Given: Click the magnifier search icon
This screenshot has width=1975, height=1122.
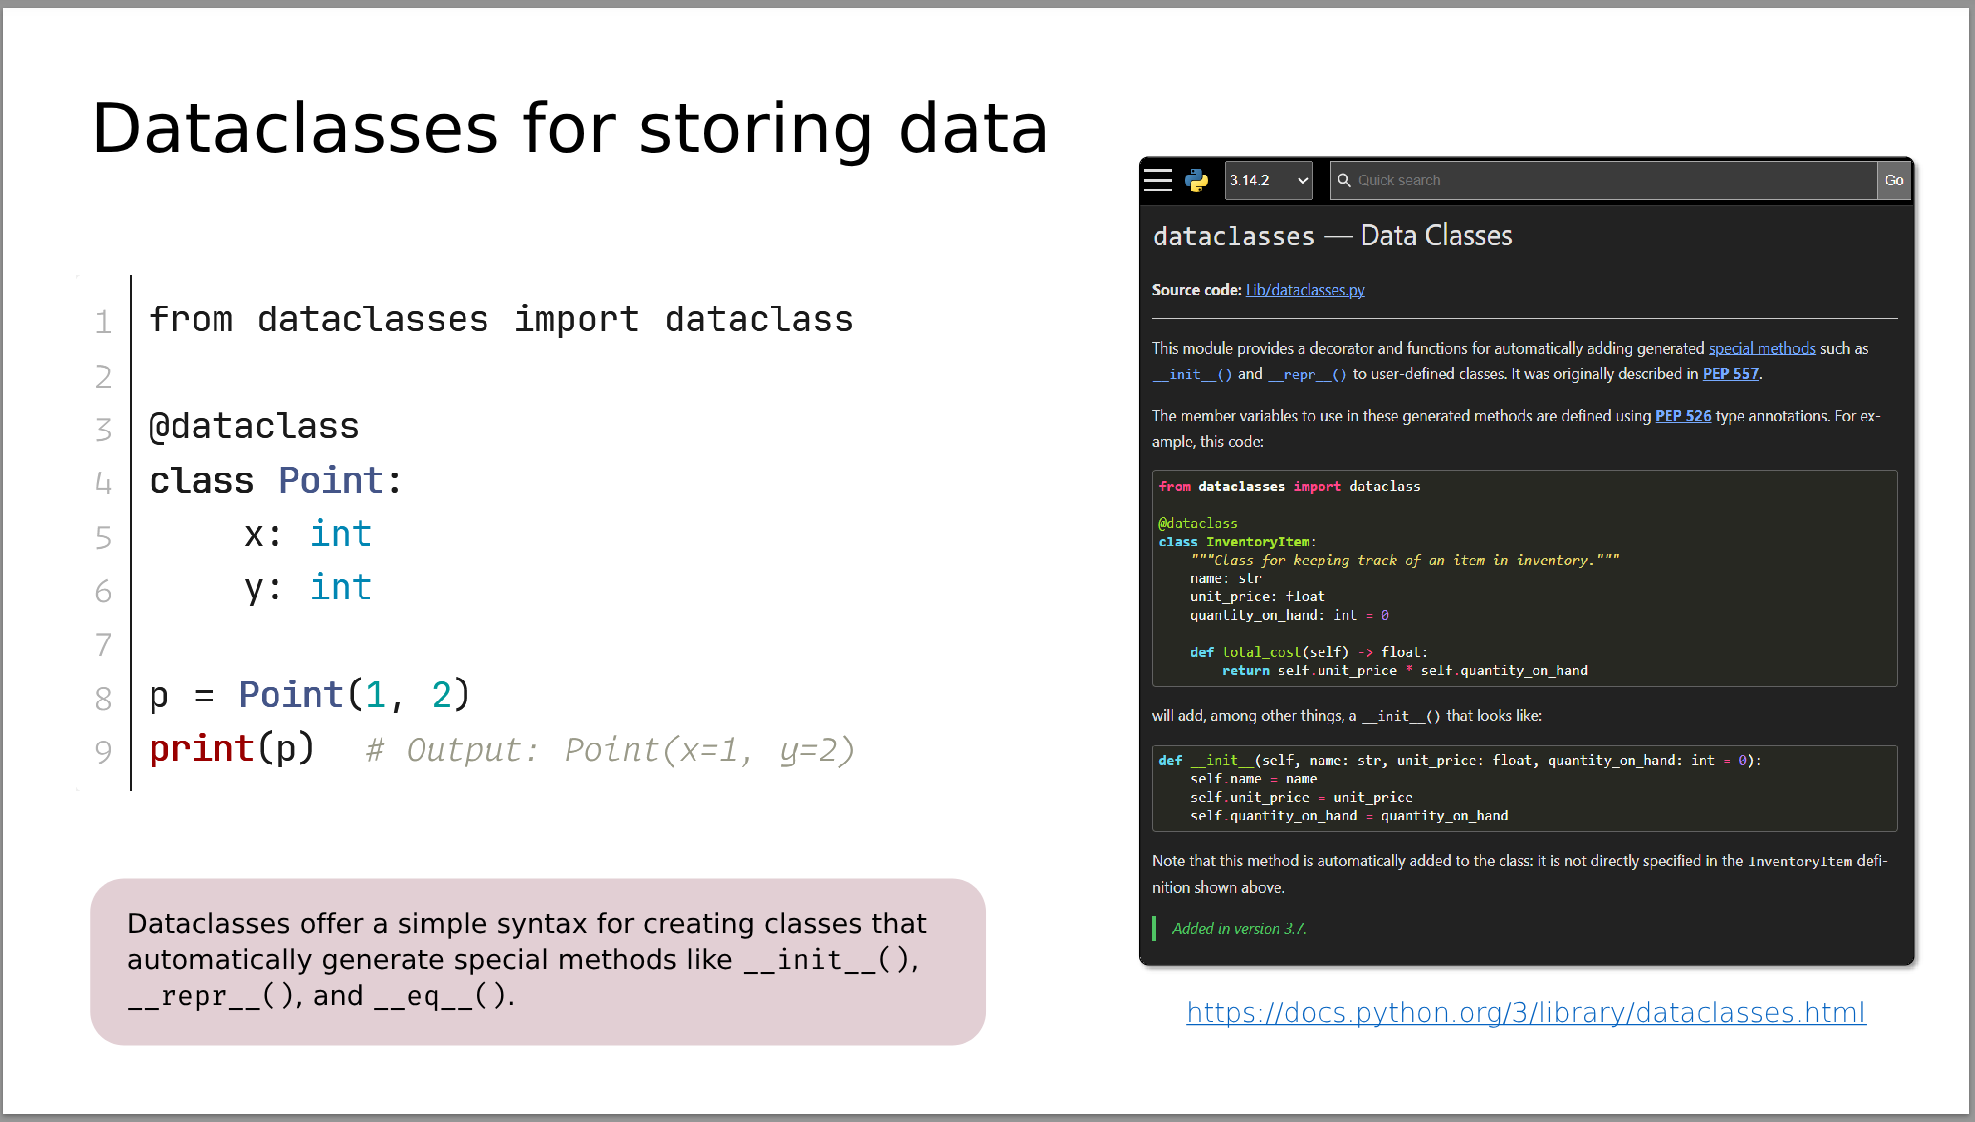Looking at the screenshot, I should pyautogui.click(x=1344, y=180).
